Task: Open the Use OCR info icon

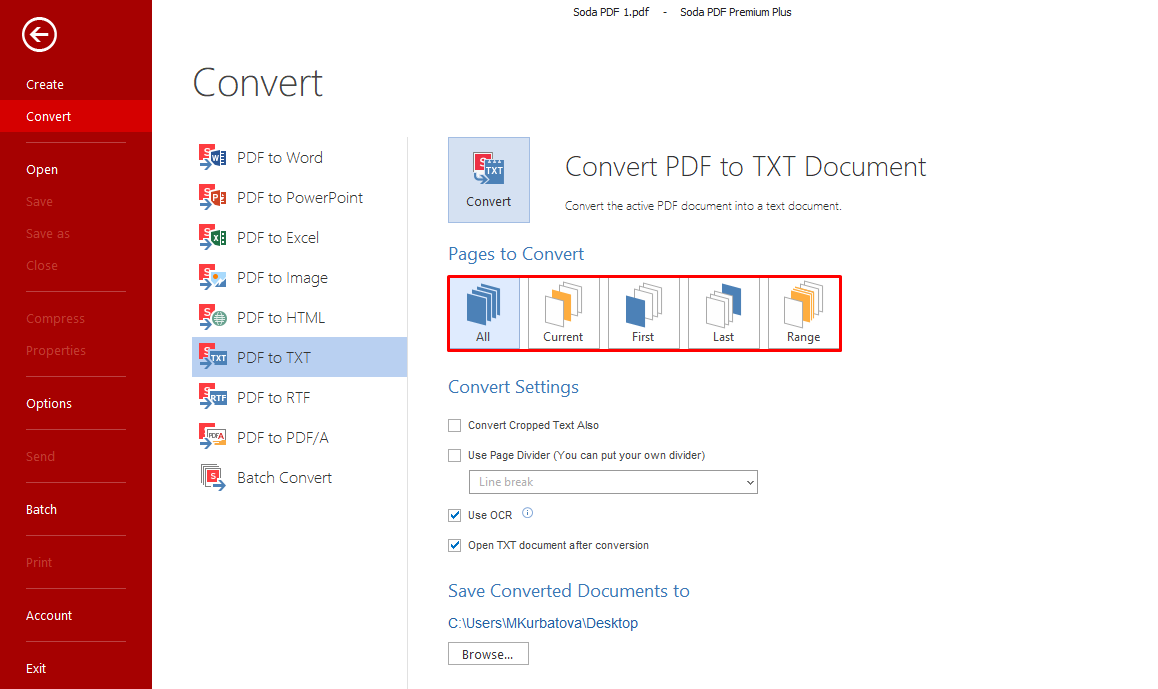Action: click(527, 513)
